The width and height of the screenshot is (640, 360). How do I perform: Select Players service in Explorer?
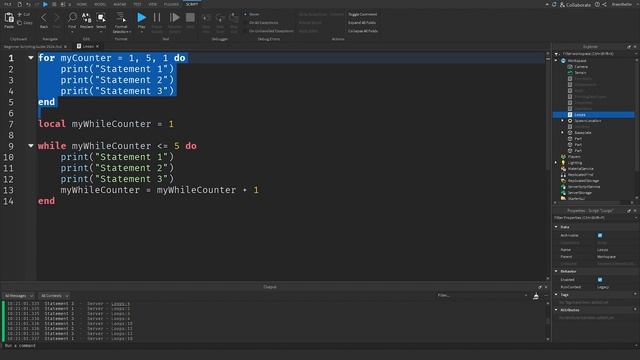(x=574, y=157)
